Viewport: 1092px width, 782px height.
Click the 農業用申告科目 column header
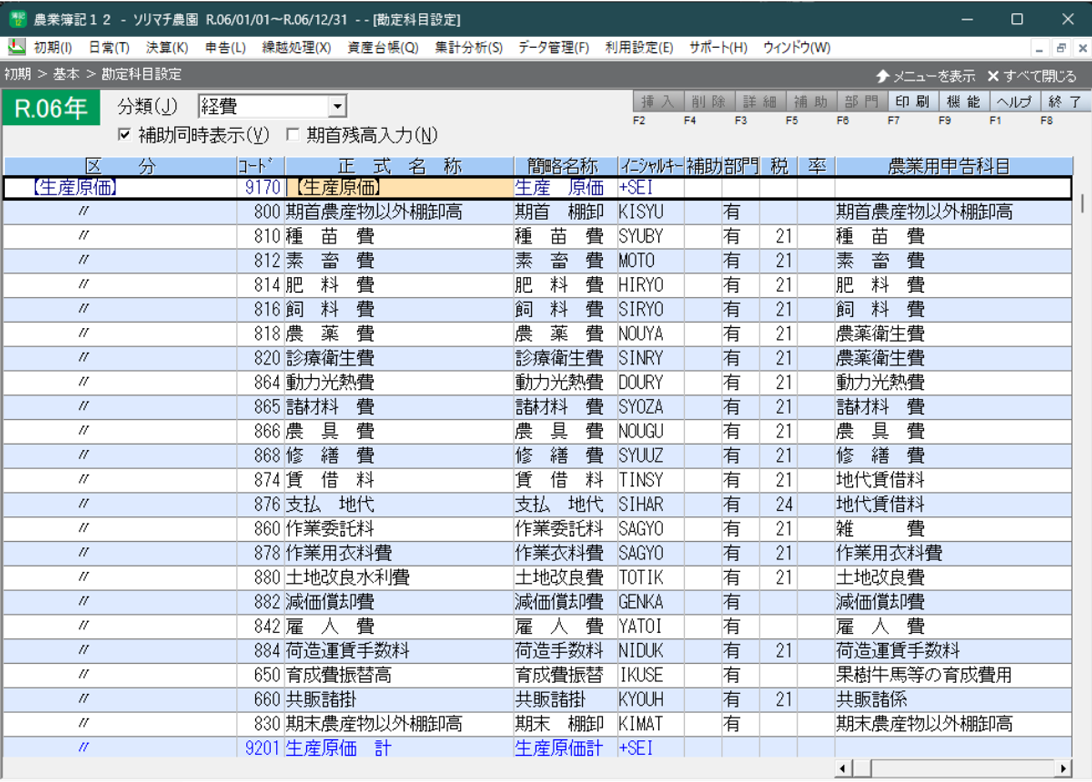tap(953, 166)
